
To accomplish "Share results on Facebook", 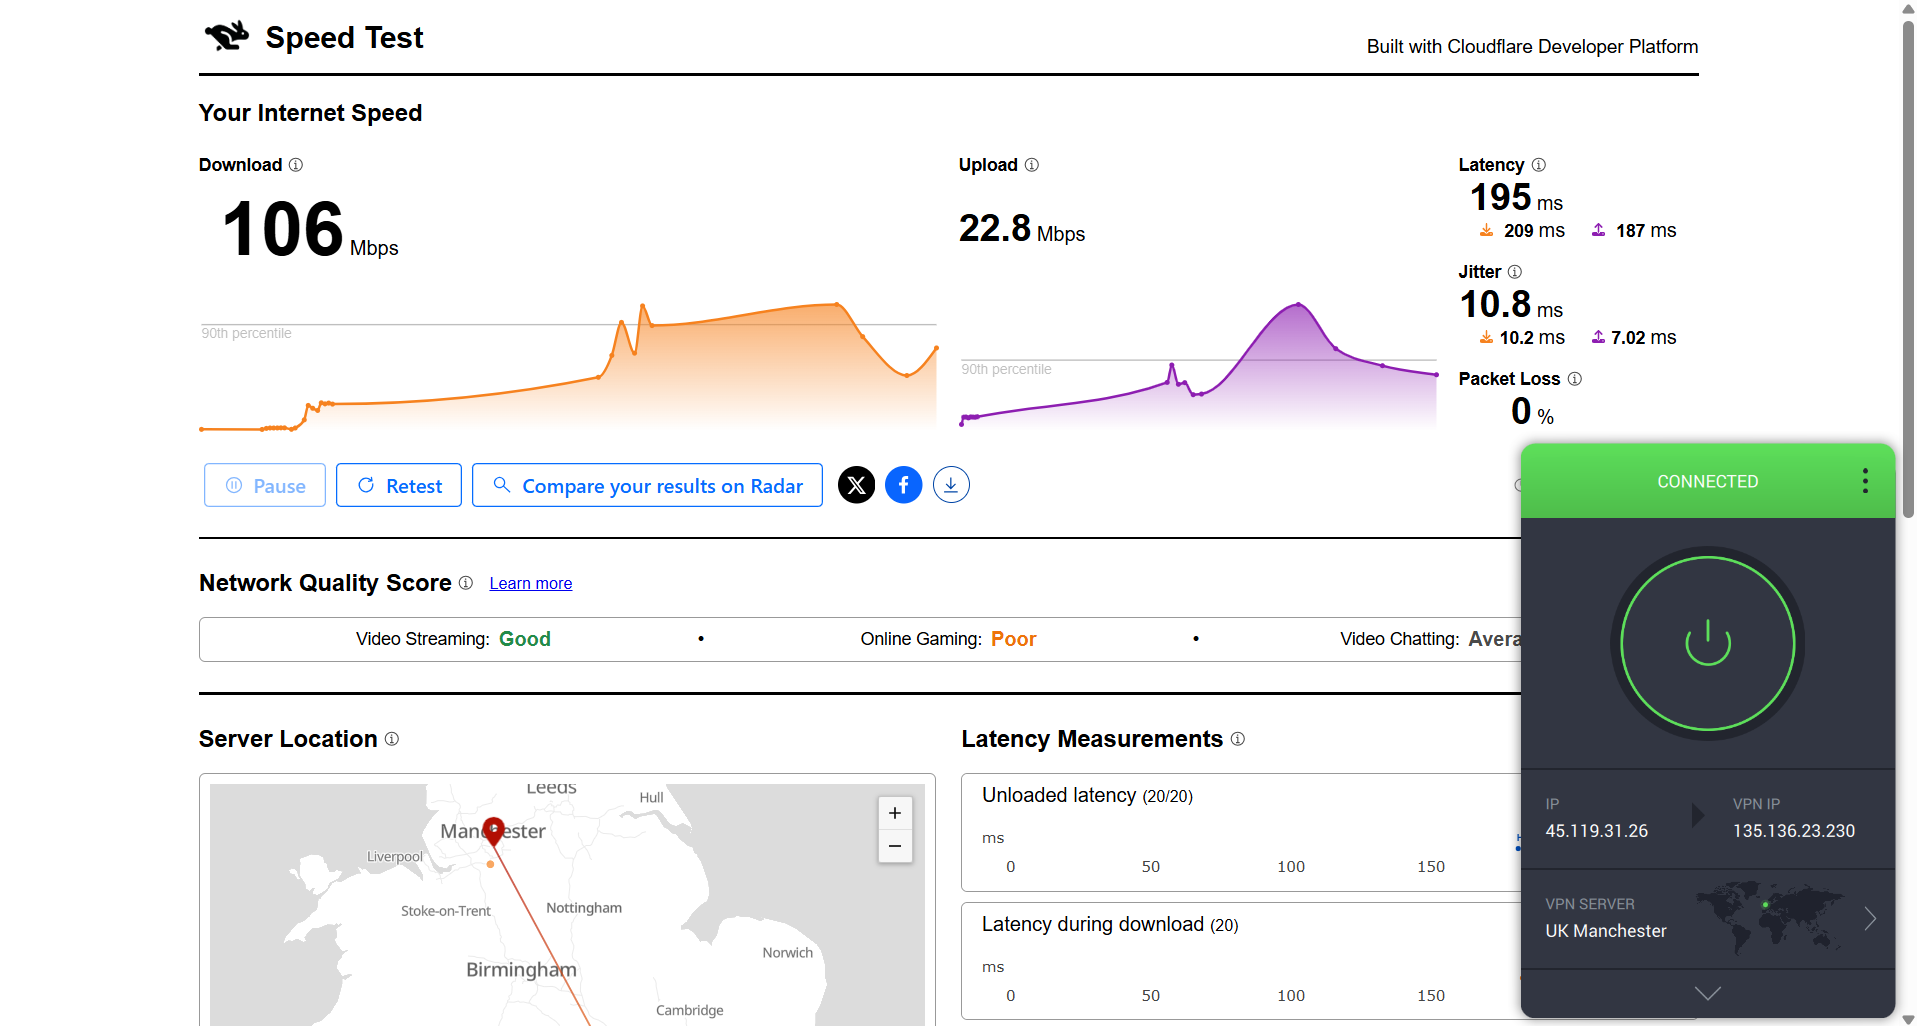I will (903, 485).
